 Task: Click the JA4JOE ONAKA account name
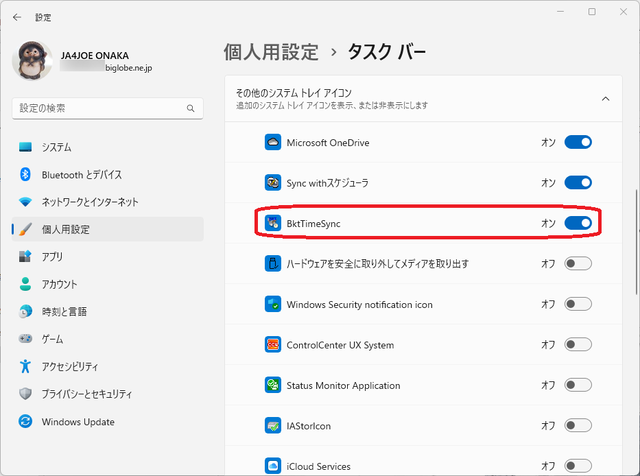click(x=95, y=56)
